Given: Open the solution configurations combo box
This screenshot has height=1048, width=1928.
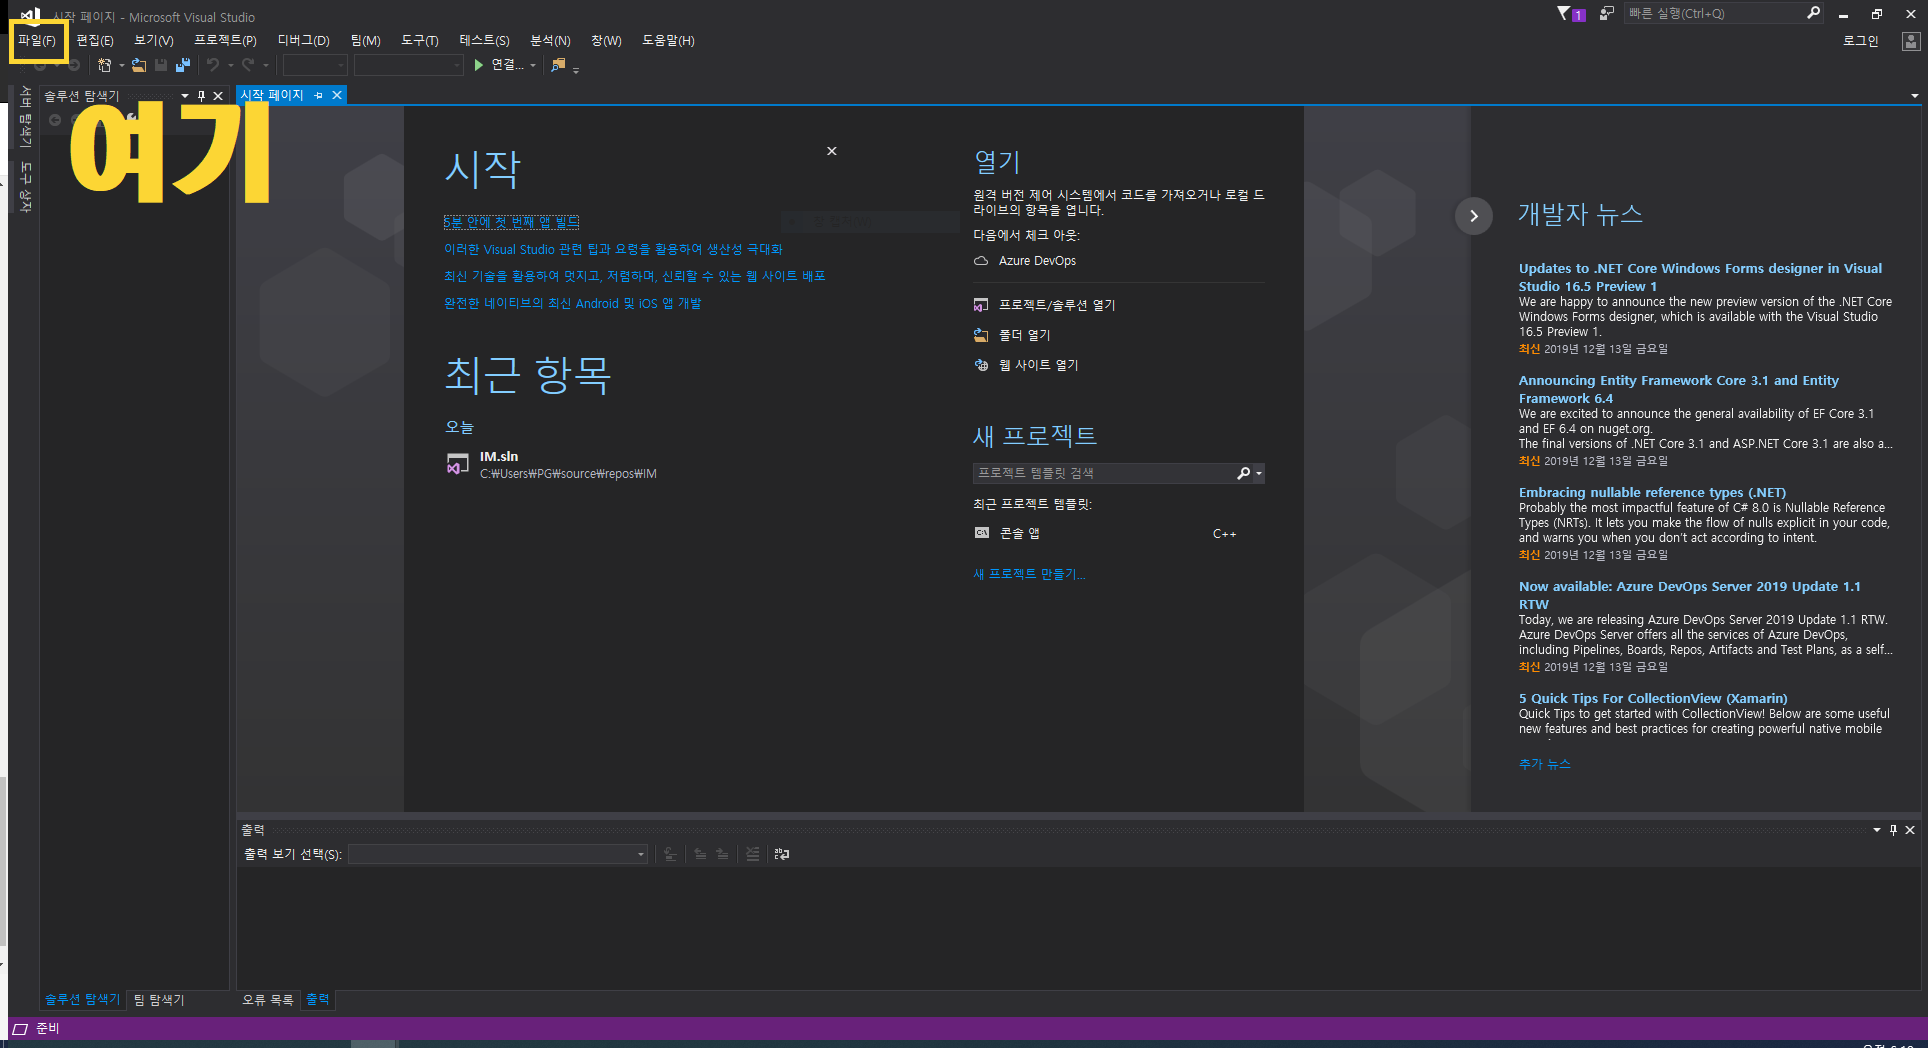Looking at the screenshot, I should click(315, 65).
